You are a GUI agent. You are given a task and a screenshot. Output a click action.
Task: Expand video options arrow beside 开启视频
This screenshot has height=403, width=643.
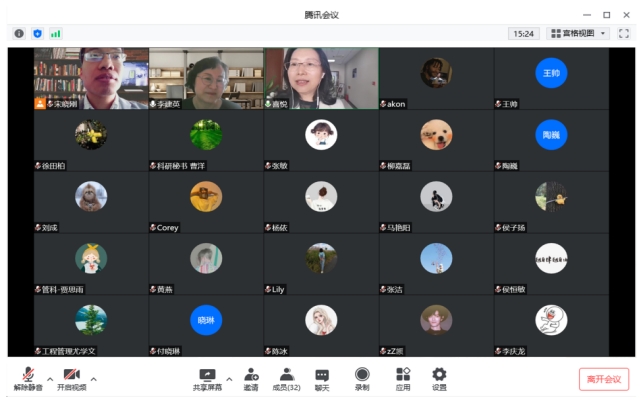pyautogui.click(x=94, y=379)
